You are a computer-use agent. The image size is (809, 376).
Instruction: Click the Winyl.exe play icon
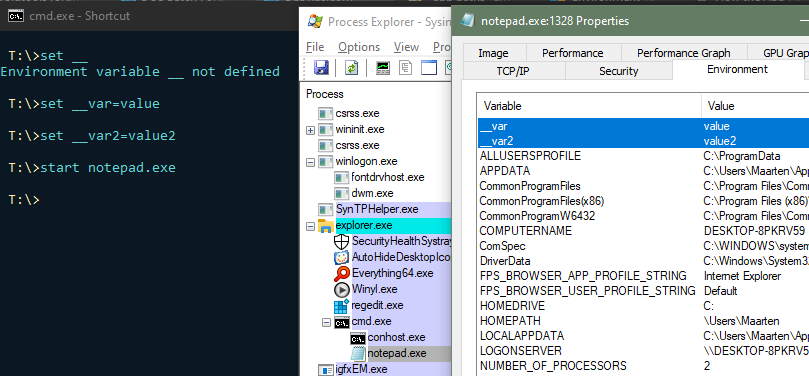(x=342, y=289)
